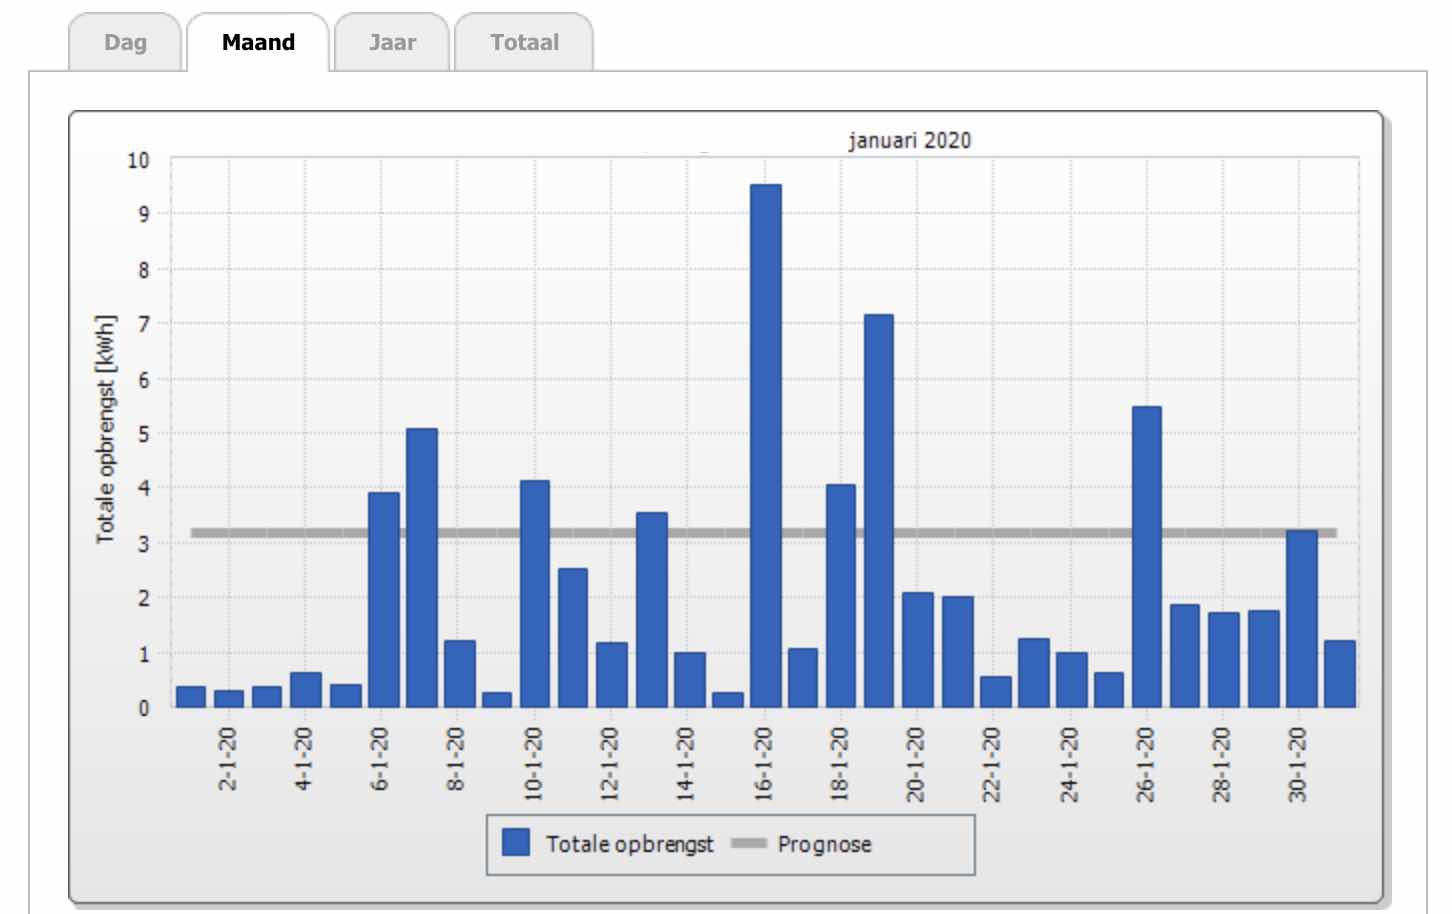Click the gray Prognose legend line

pos(749,843)
